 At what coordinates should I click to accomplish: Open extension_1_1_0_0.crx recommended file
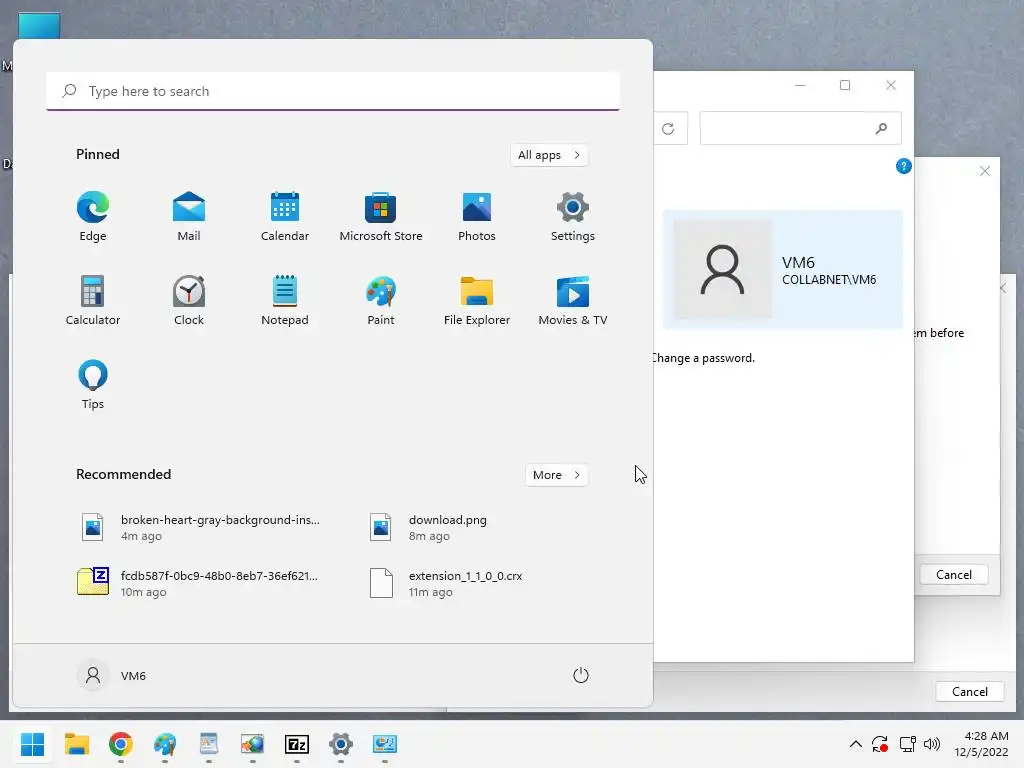[447, 583]
